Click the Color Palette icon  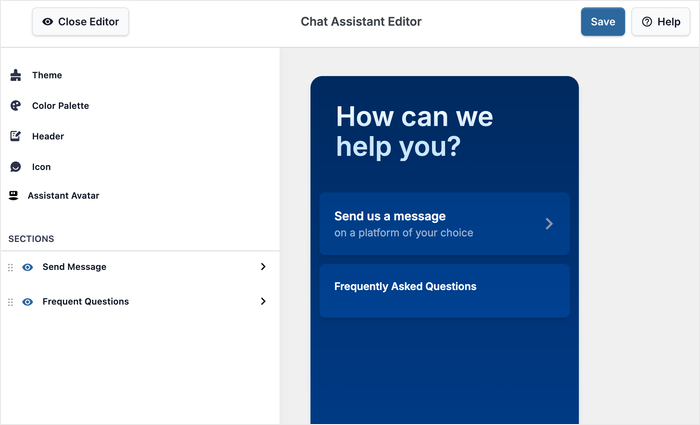coord(15,105)
